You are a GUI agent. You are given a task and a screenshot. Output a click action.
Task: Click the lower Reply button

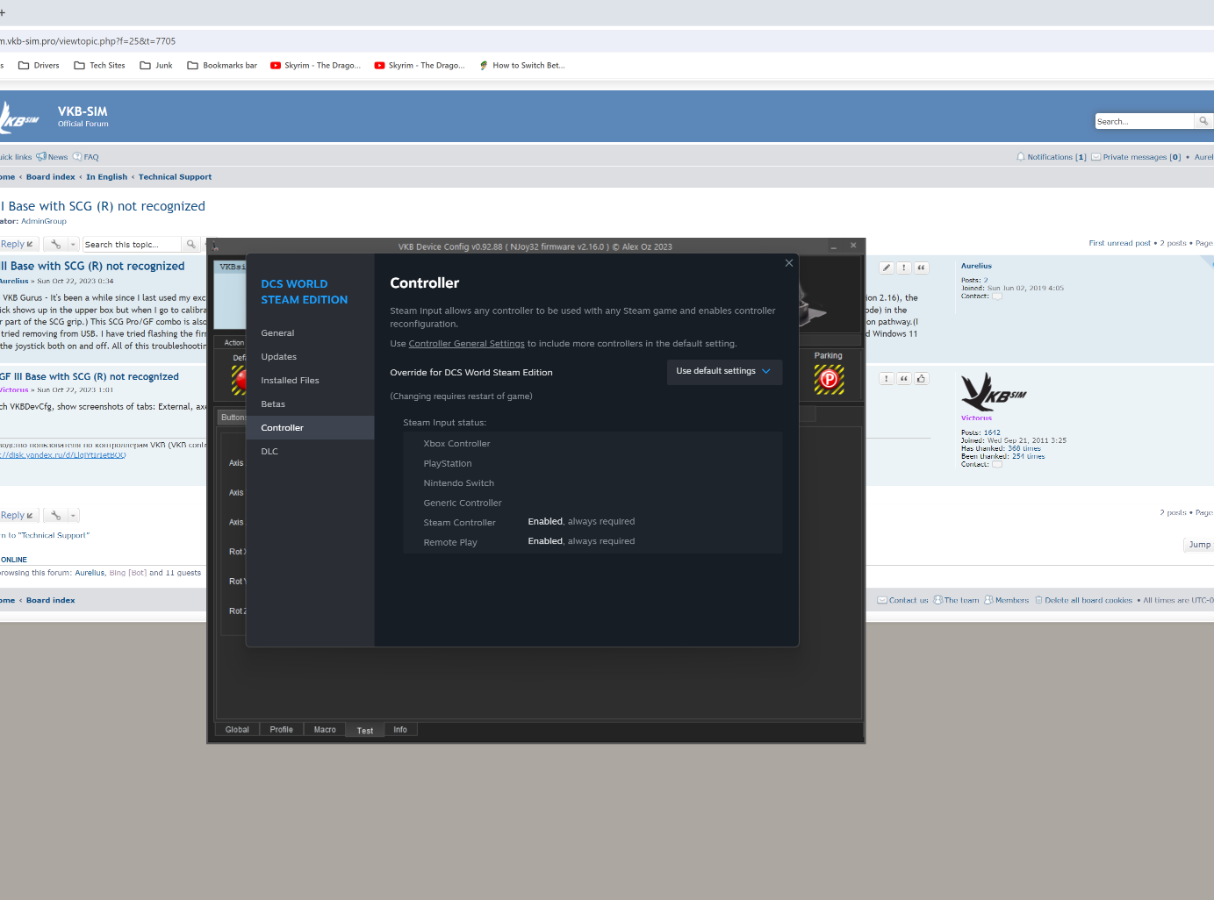click(18, 515)
